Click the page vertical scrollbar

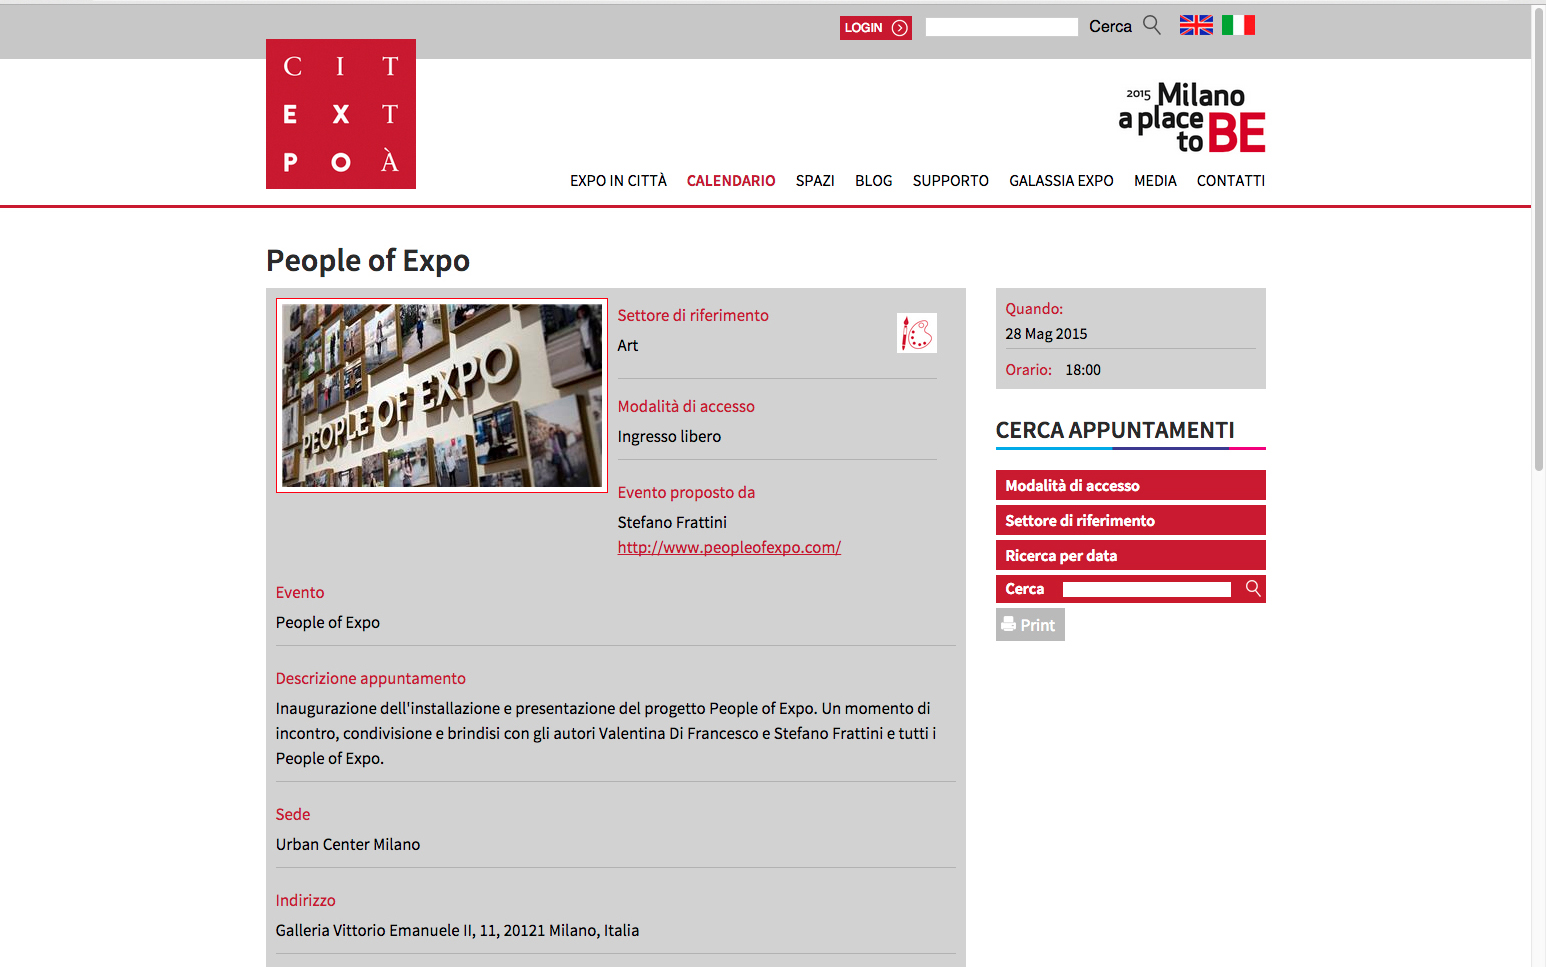click(1538, 240)
